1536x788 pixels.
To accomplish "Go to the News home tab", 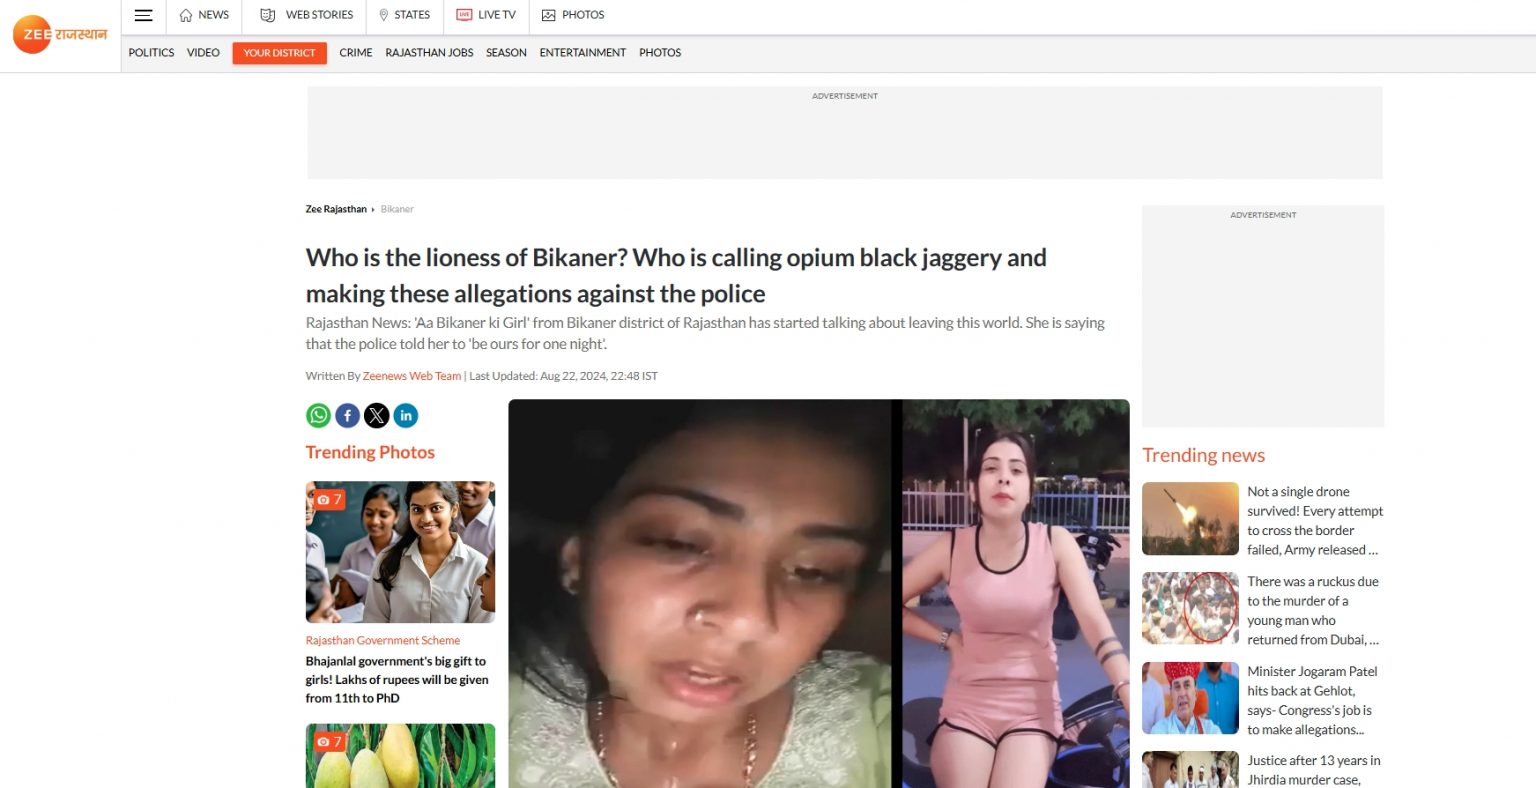I will click(204, 15).
